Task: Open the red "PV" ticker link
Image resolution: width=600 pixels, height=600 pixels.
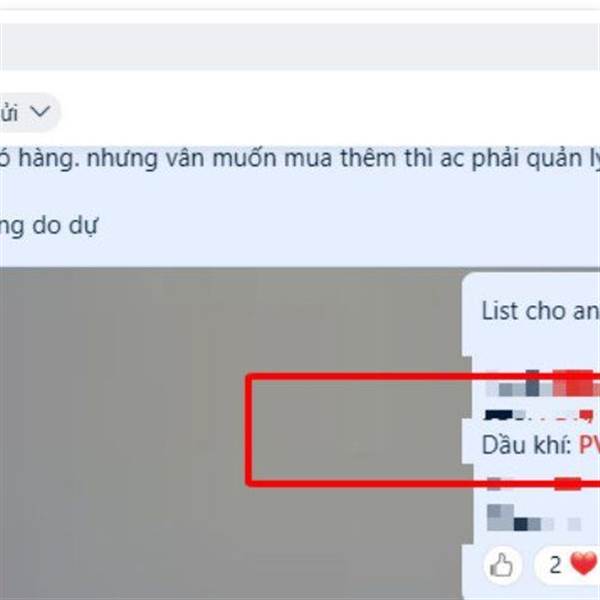Action: point(589,445)
